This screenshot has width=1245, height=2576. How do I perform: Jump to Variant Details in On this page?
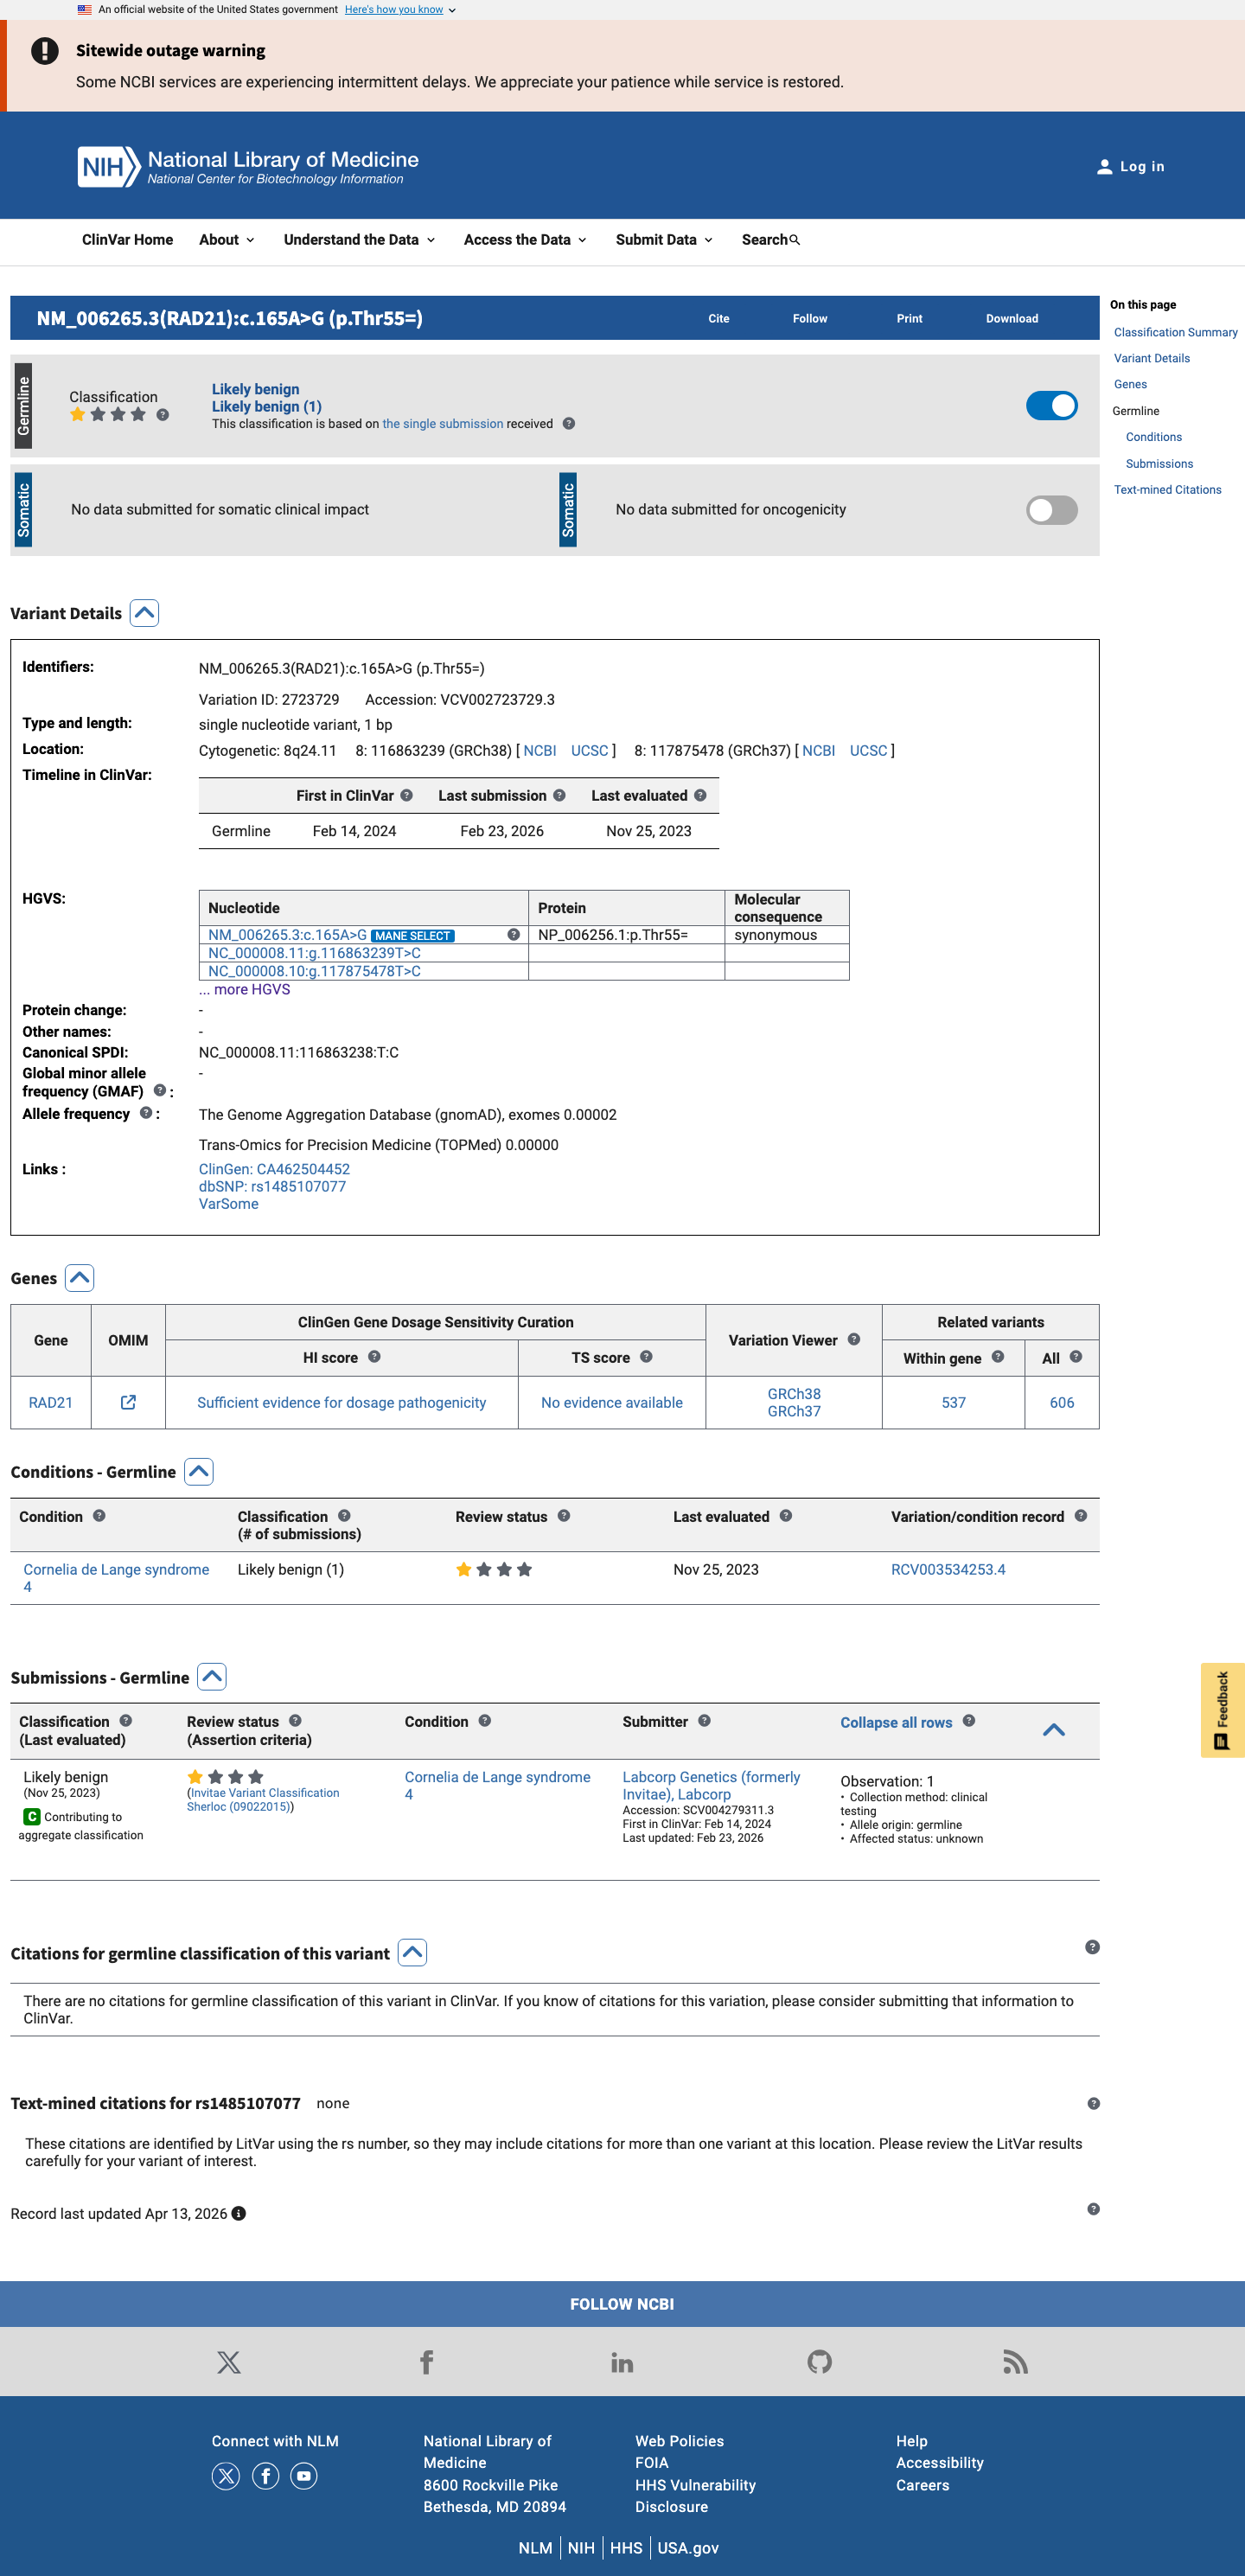pyautogui.click(x=1152, y=358)
